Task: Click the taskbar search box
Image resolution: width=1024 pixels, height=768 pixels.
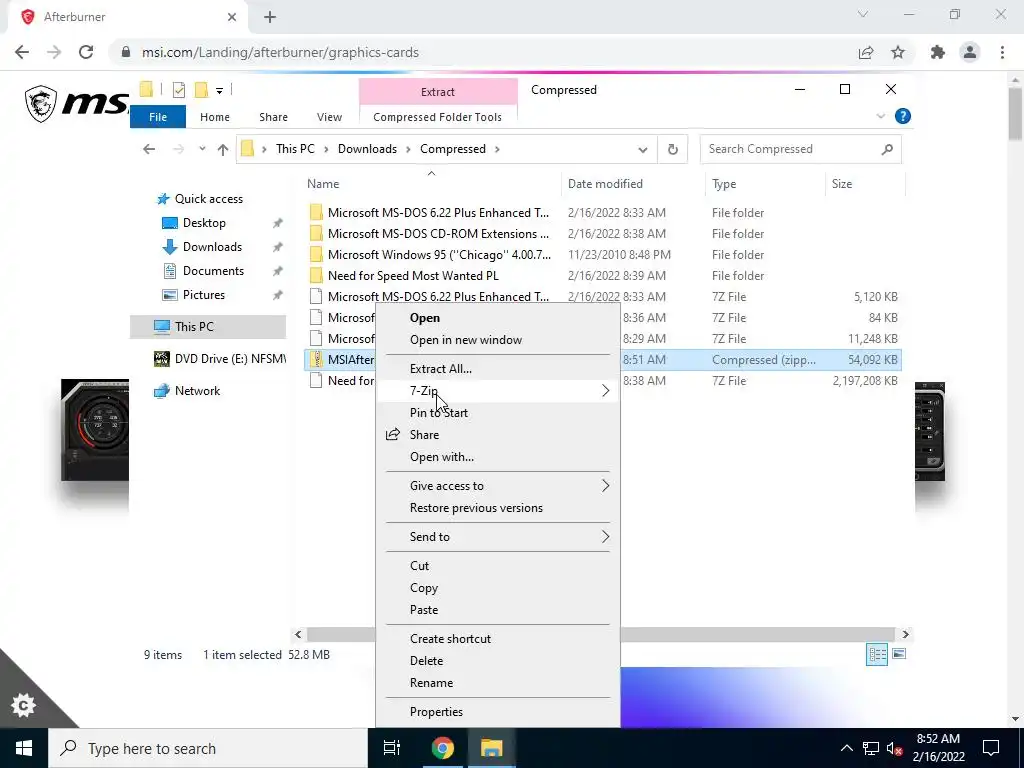Action: point(208,748)
